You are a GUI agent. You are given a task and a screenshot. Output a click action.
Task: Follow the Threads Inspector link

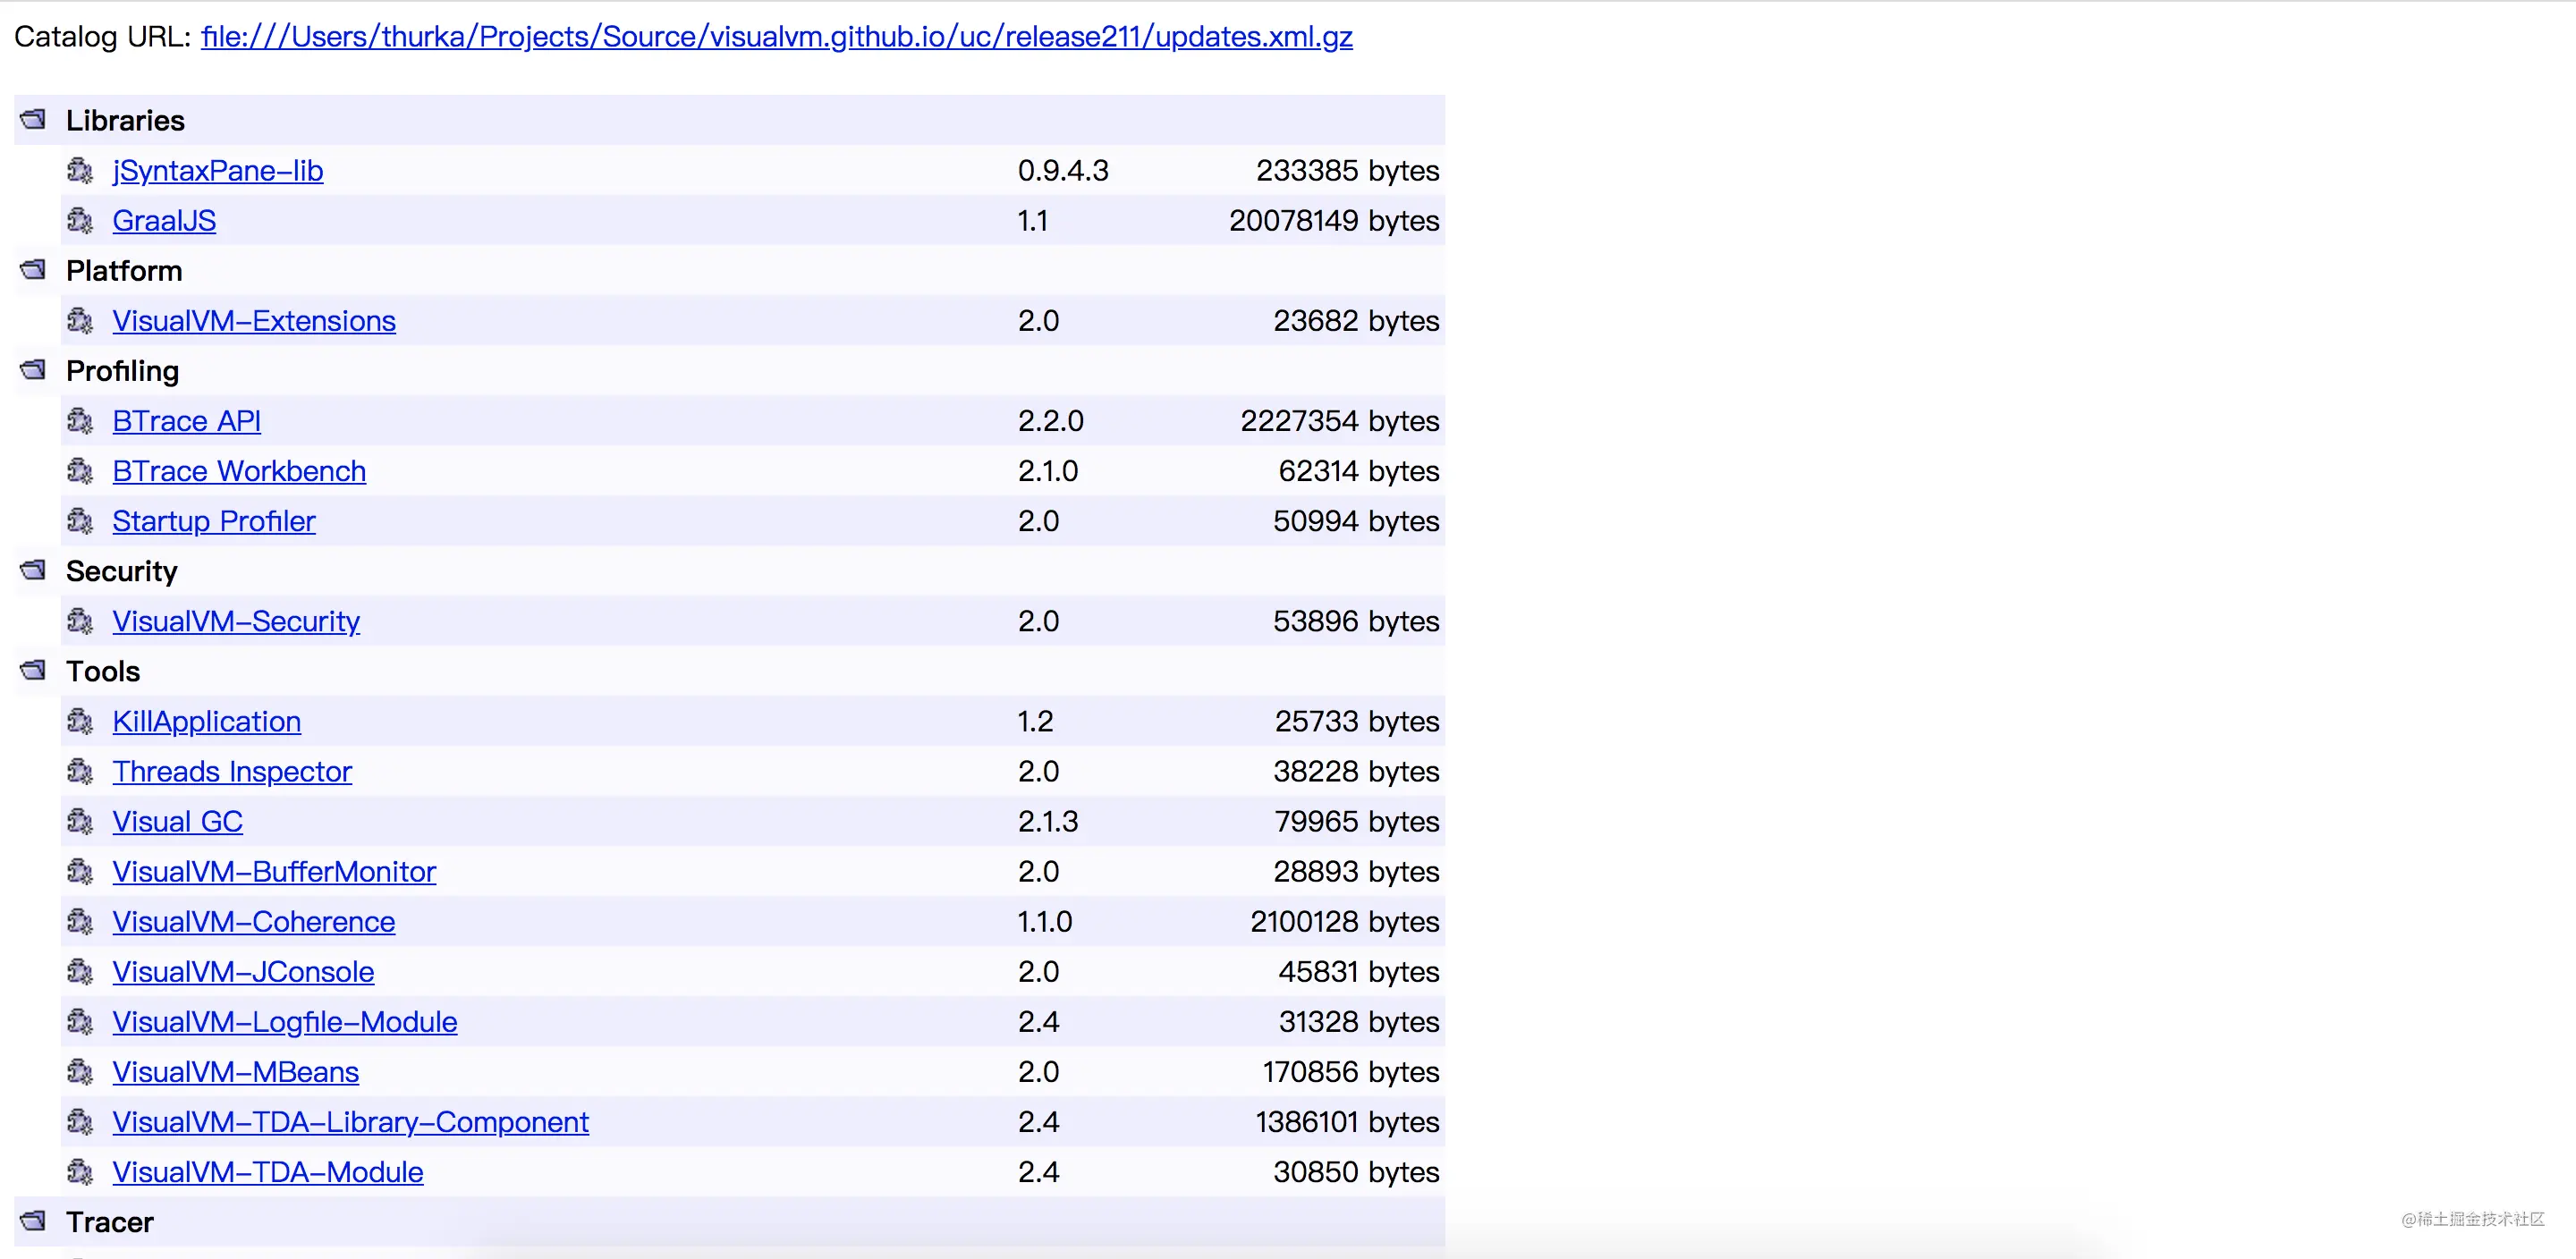coord(232,771)
